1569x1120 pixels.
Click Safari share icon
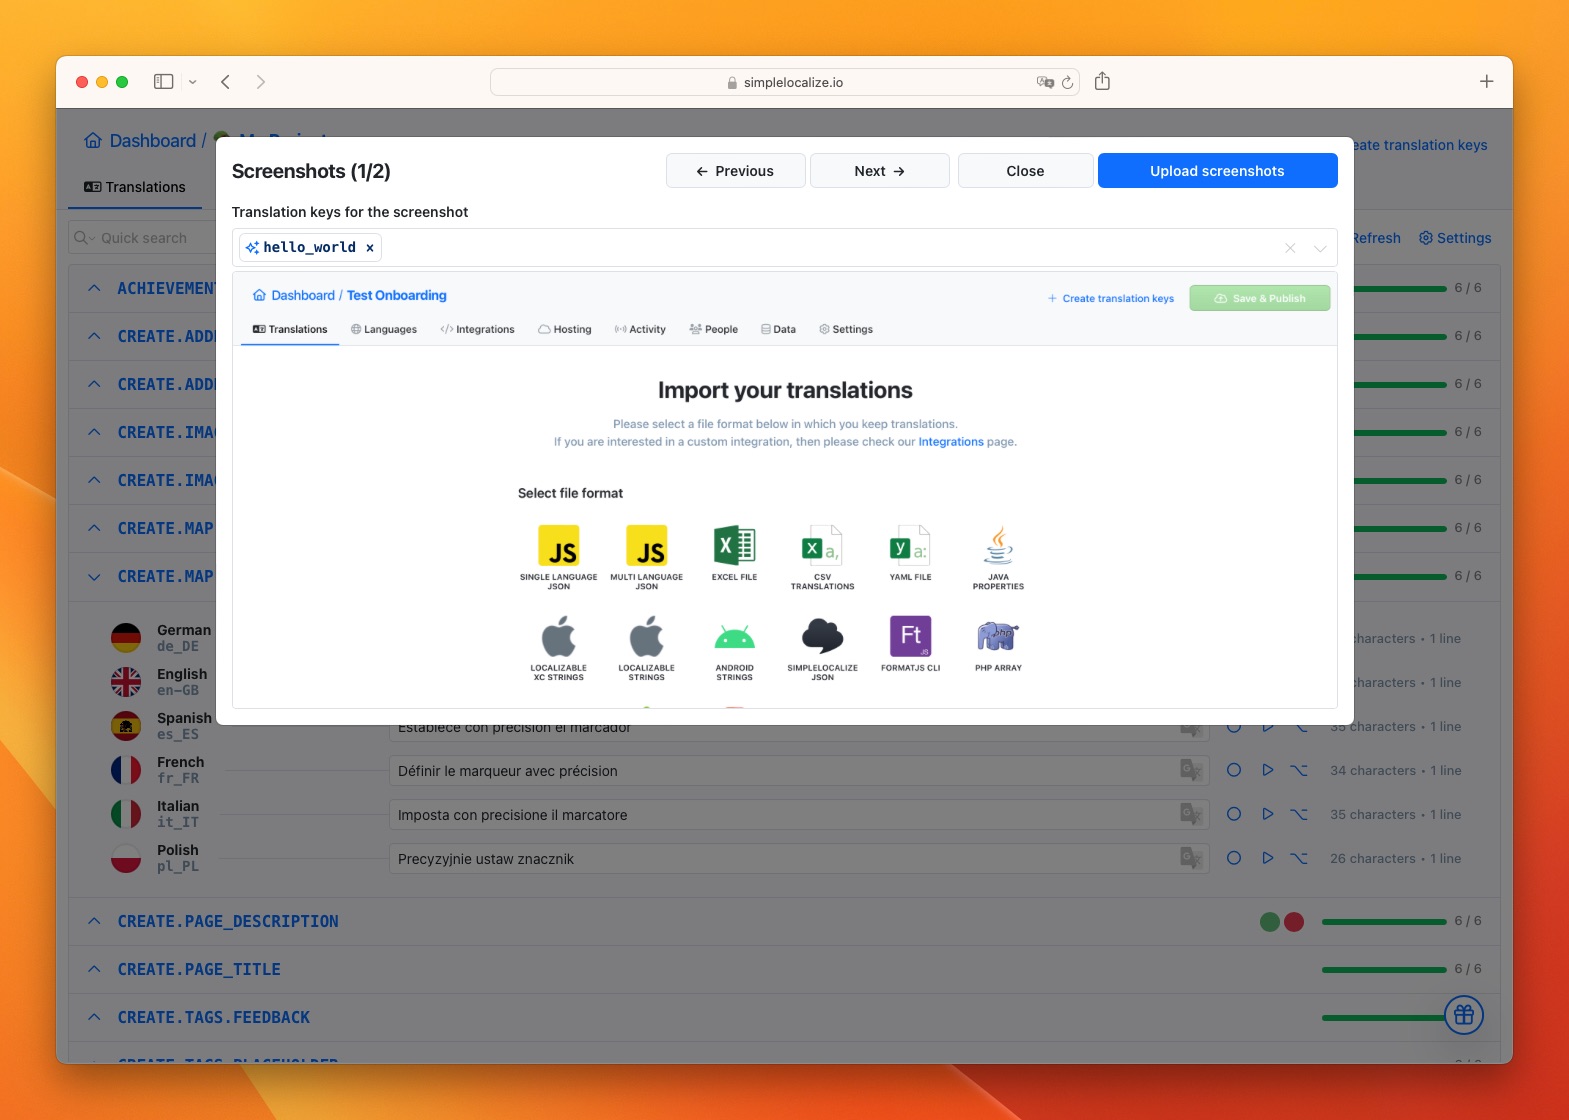click(x=1102, y=81)
